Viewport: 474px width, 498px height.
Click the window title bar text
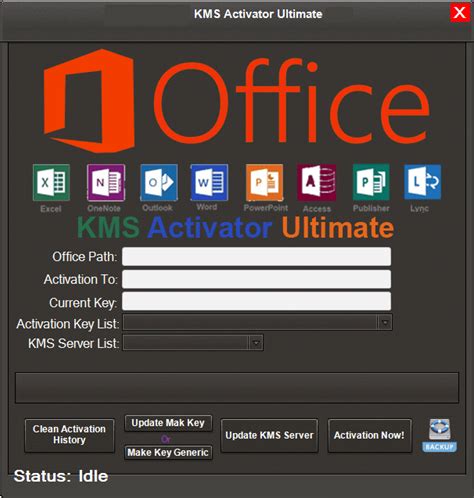click(x=258, y=14)
